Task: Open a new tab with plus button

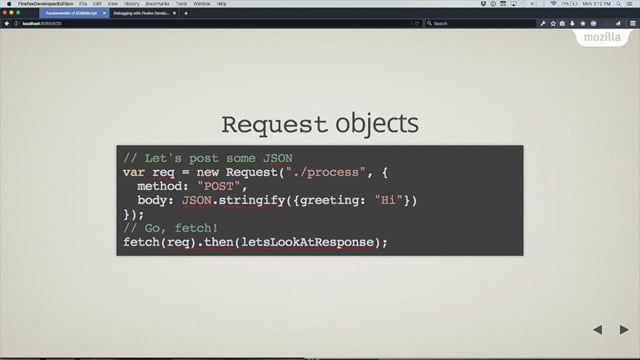Action: click(x=186, y=13)
